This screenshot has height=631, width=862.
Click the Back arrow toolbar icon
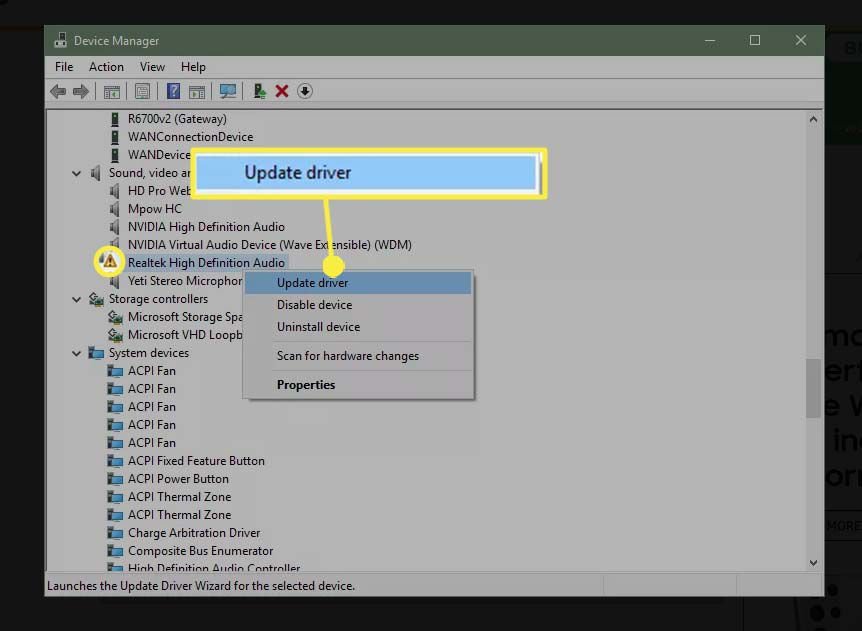click(x=58, y=91)
